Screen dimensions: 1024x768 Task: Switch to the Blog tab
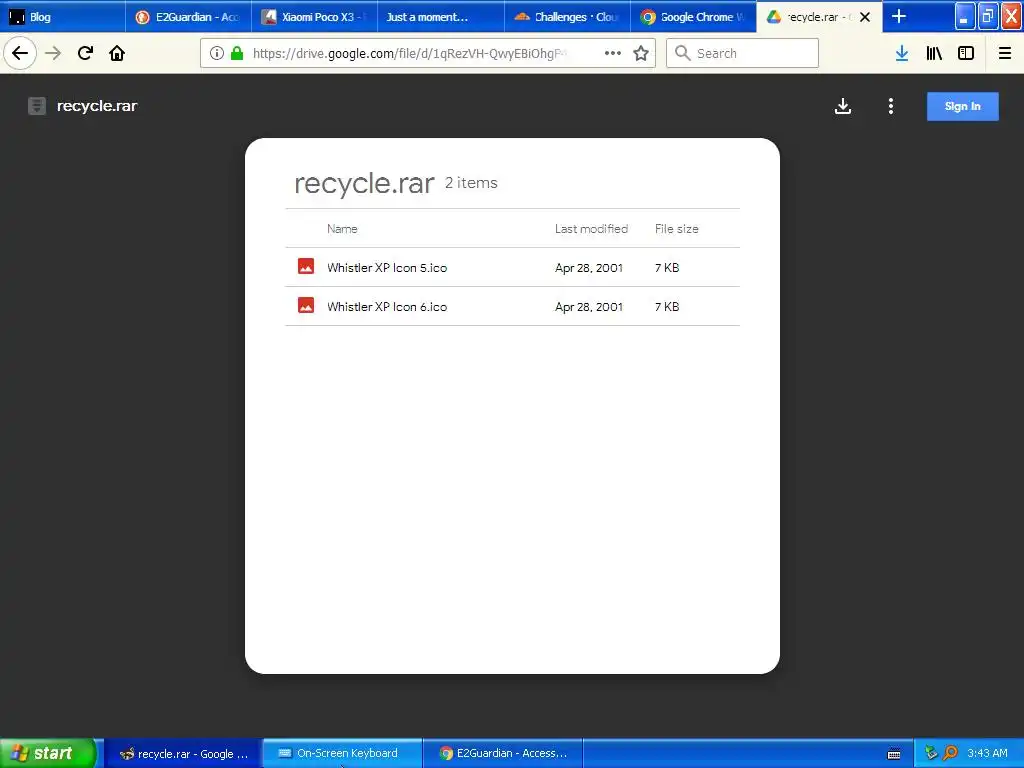pyautogui.click(x=63, y=17)
